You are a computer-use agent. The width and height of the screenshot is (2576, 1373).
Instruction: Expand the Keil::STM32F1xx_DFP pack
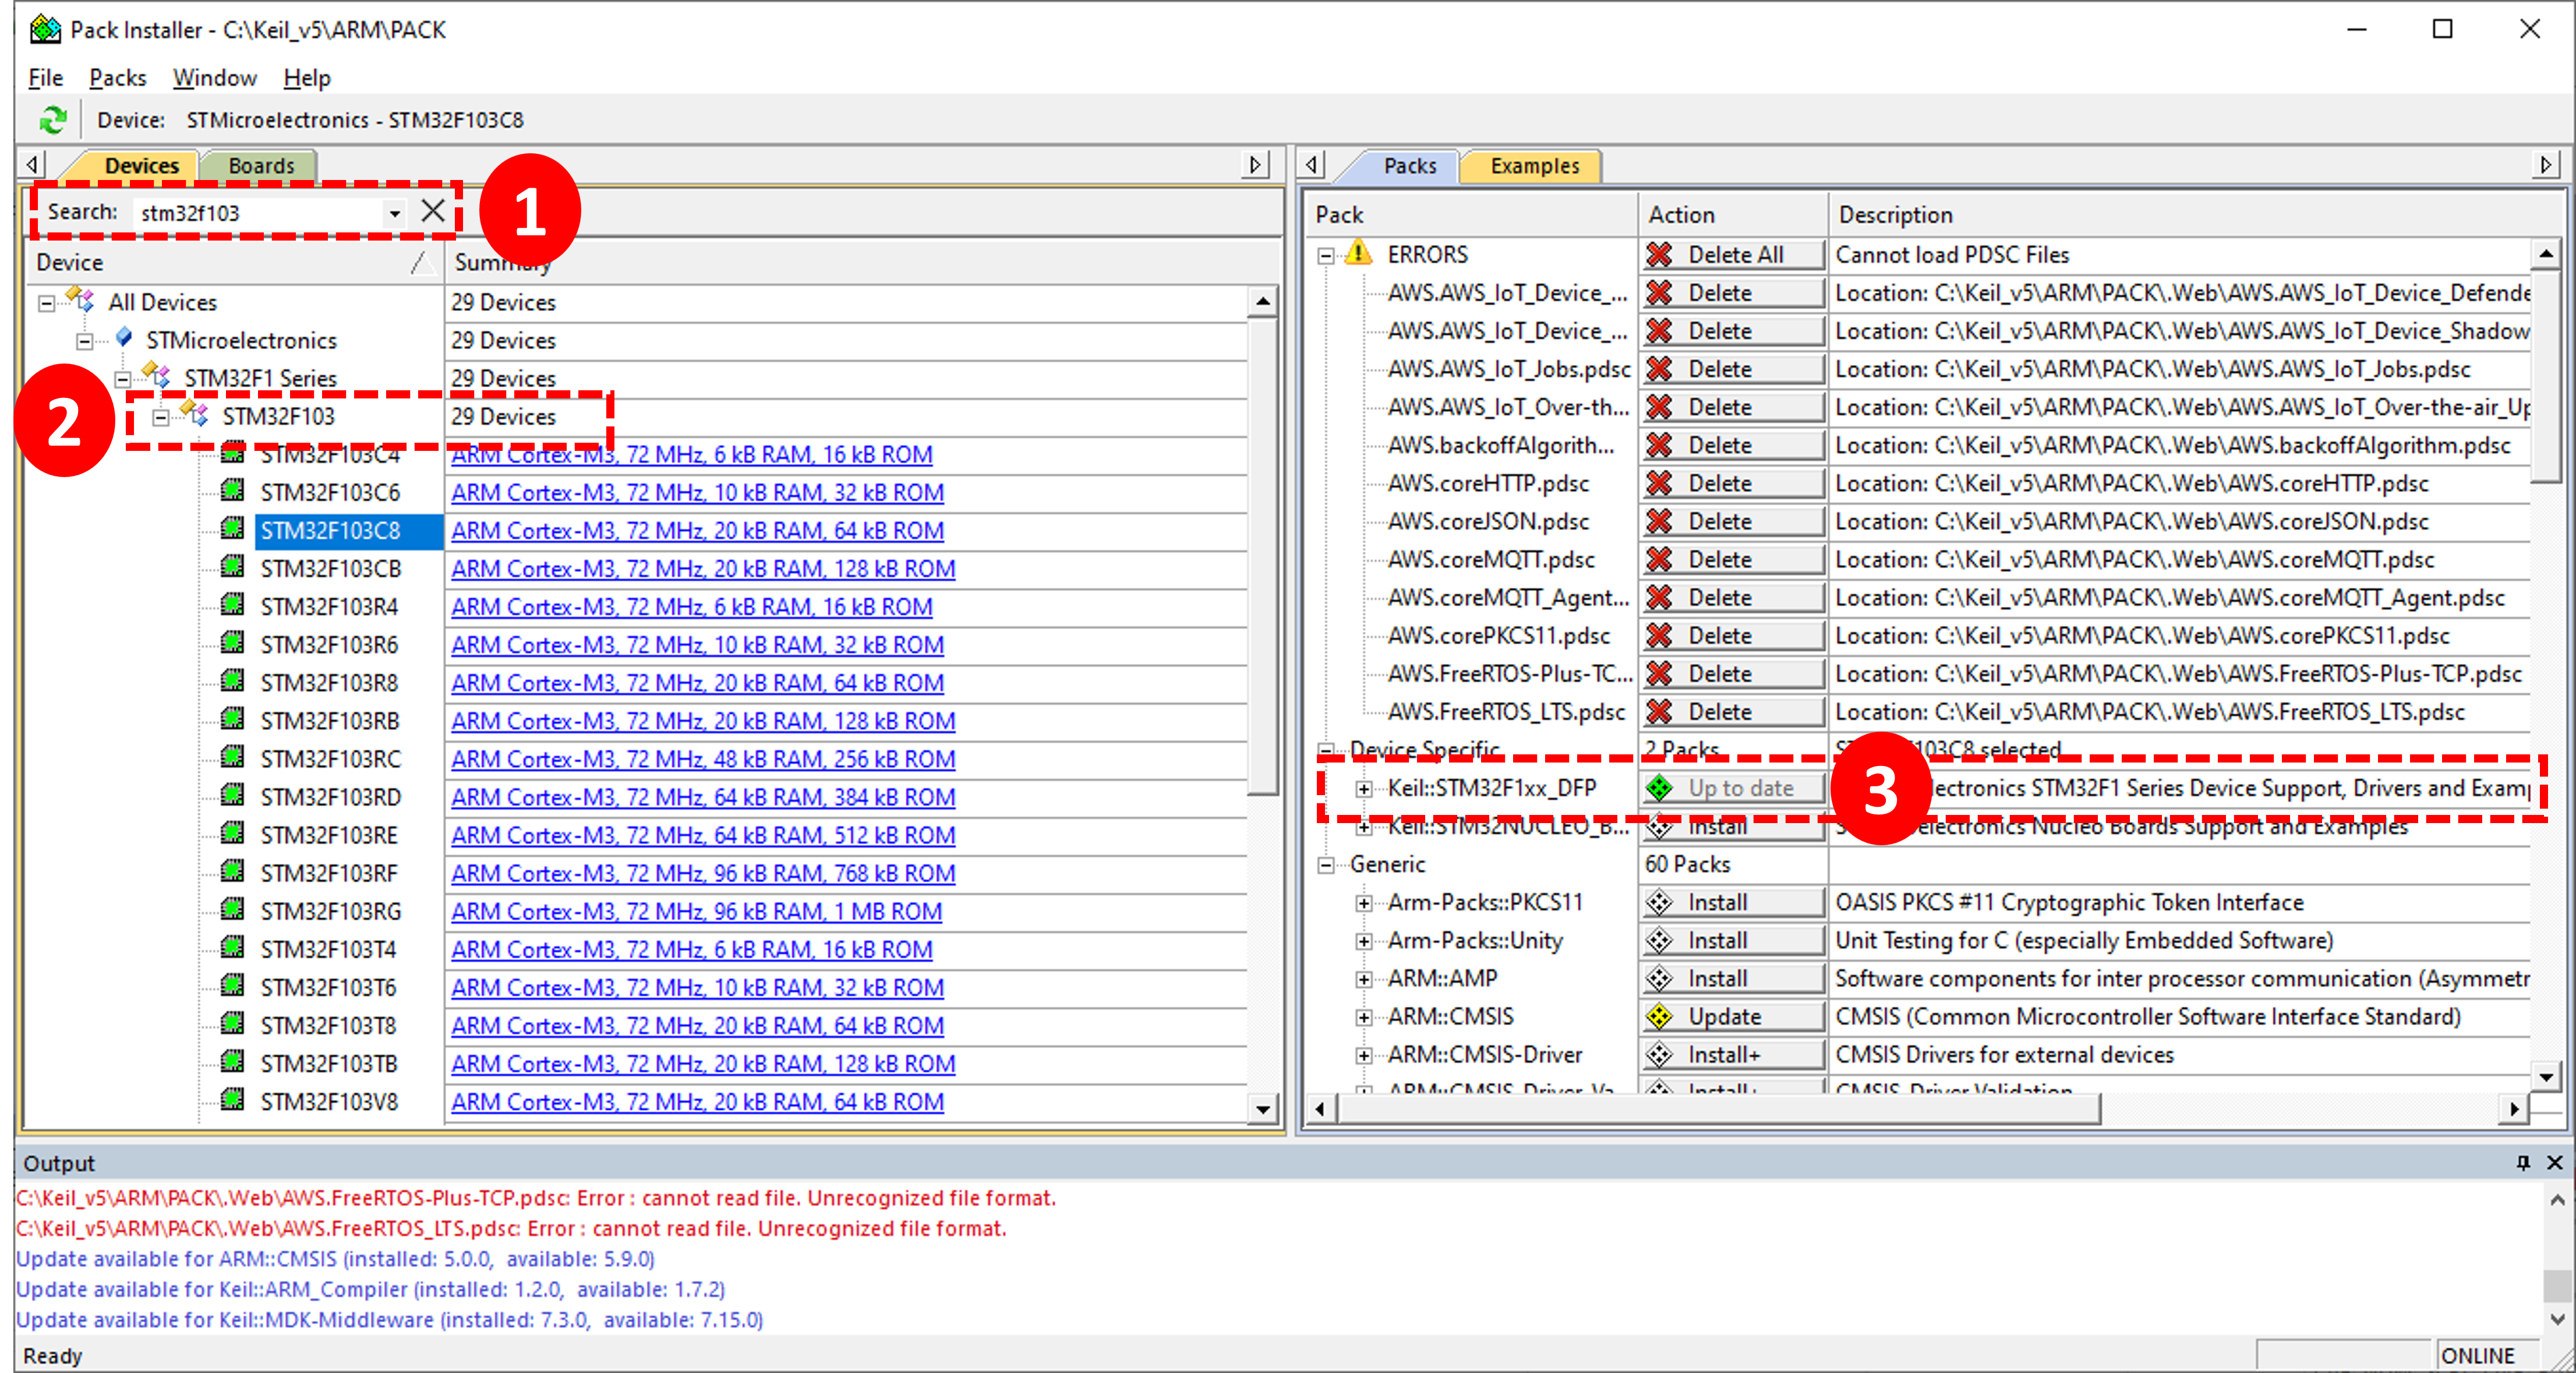(1364, 789)
